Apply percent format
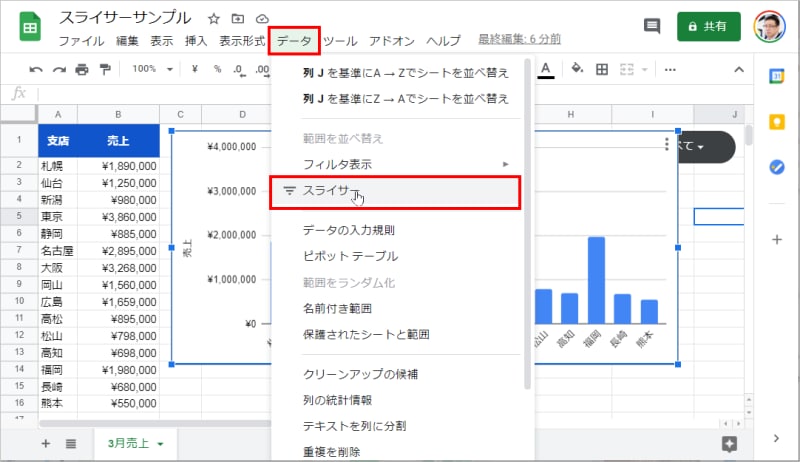Image resolution: width=800 pixels, height=462 pixels. [x=217, y=69]
